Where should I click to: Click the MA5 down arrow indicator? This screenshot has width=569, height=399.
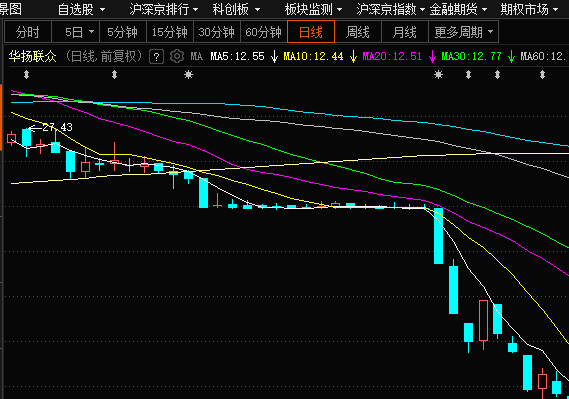tap(274, 57)
